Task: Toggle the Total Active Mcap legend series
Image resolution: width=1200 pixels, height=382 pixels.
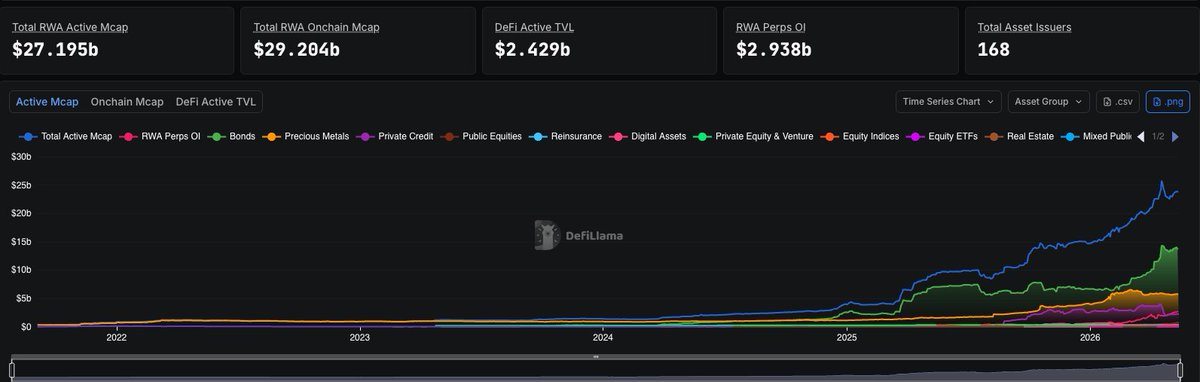Action: pos(65,136)
